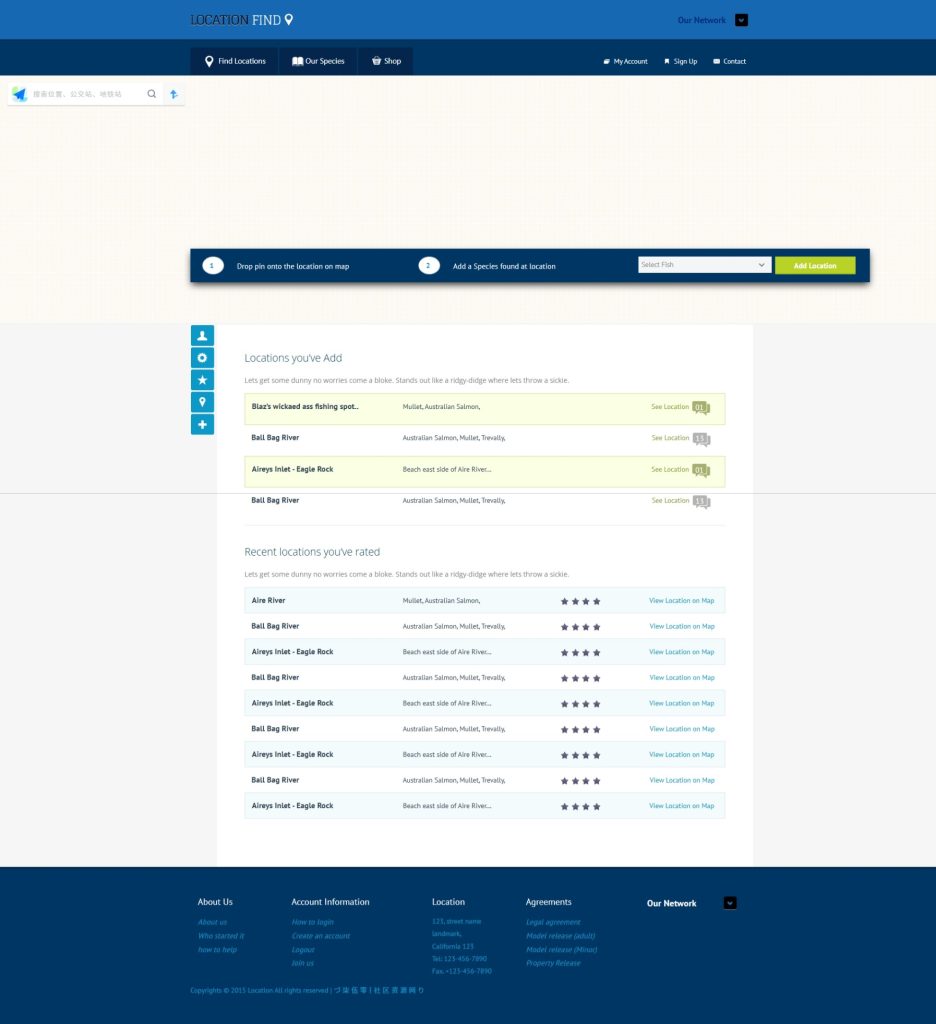Expand Our Network dropdown in footer

click(730, 903)
